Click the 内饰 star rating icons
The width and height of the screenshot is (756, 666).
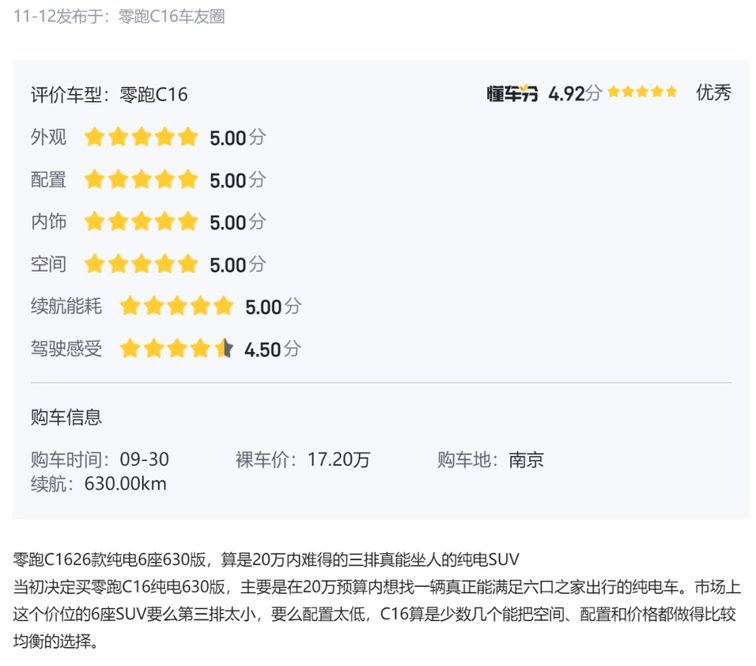pos(141,222)
